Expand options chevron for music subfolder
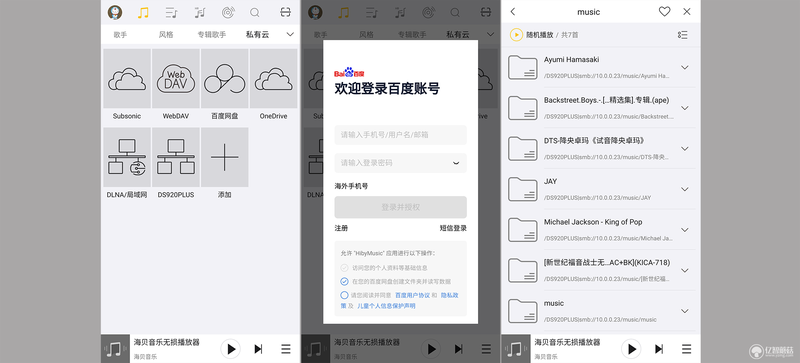This screenshot has height=363, width=800. (685, 311)
